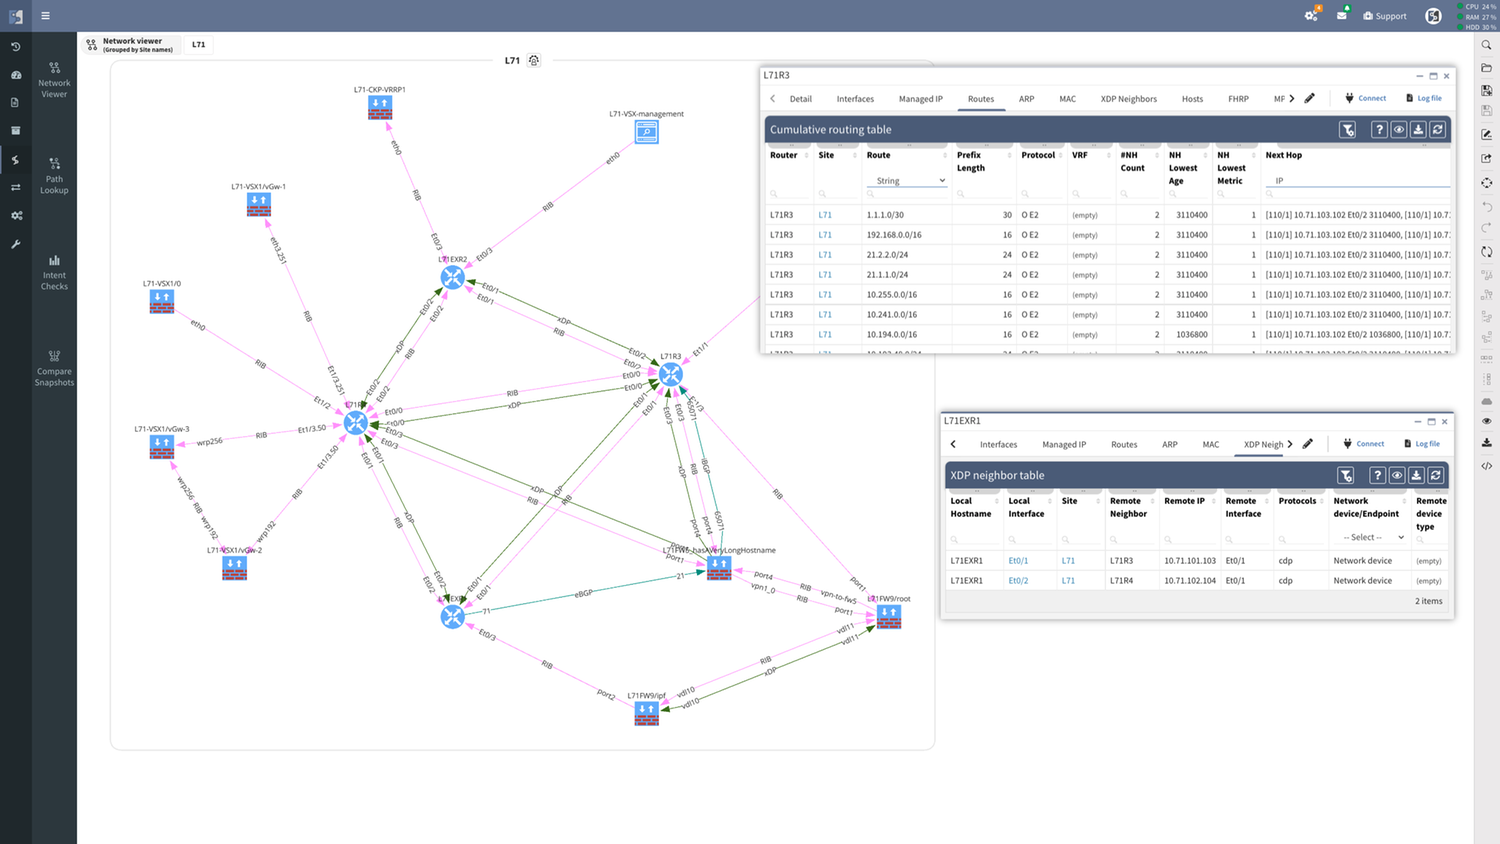Switch to the ARP tab in L71R3
The height and width of the screenshot is (844, 1500).
click(1026, 98)
